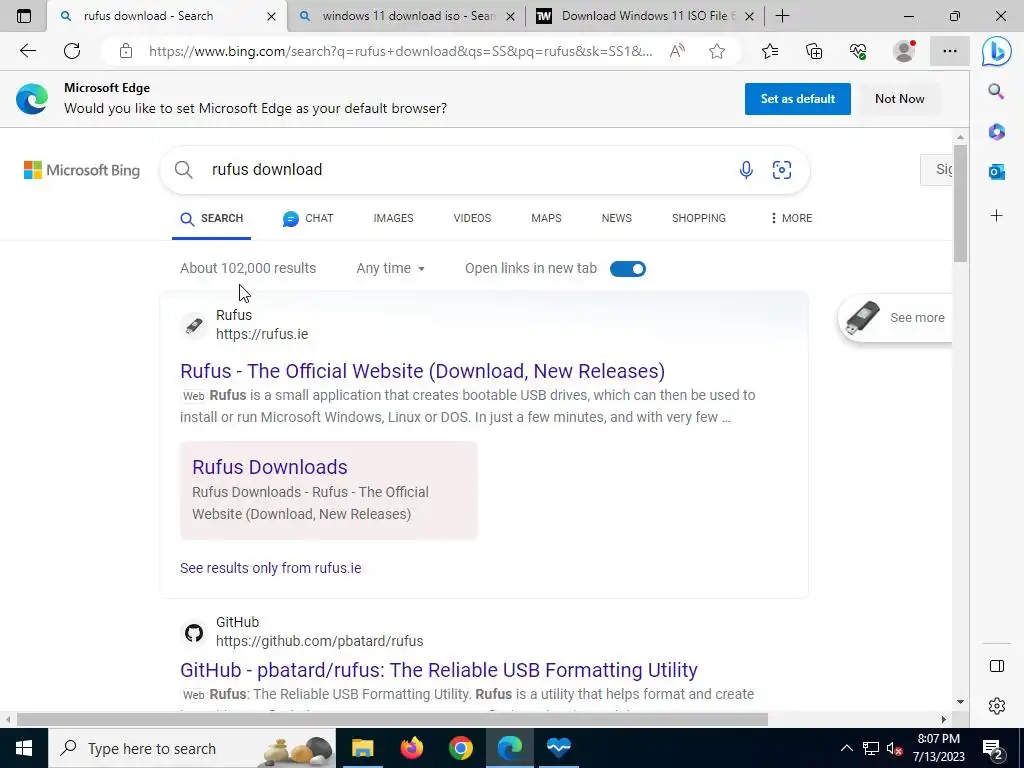The height and width of the screenshot is (768, 1024).
Task: Click Set as default button
Action: [x=797, y=99]
